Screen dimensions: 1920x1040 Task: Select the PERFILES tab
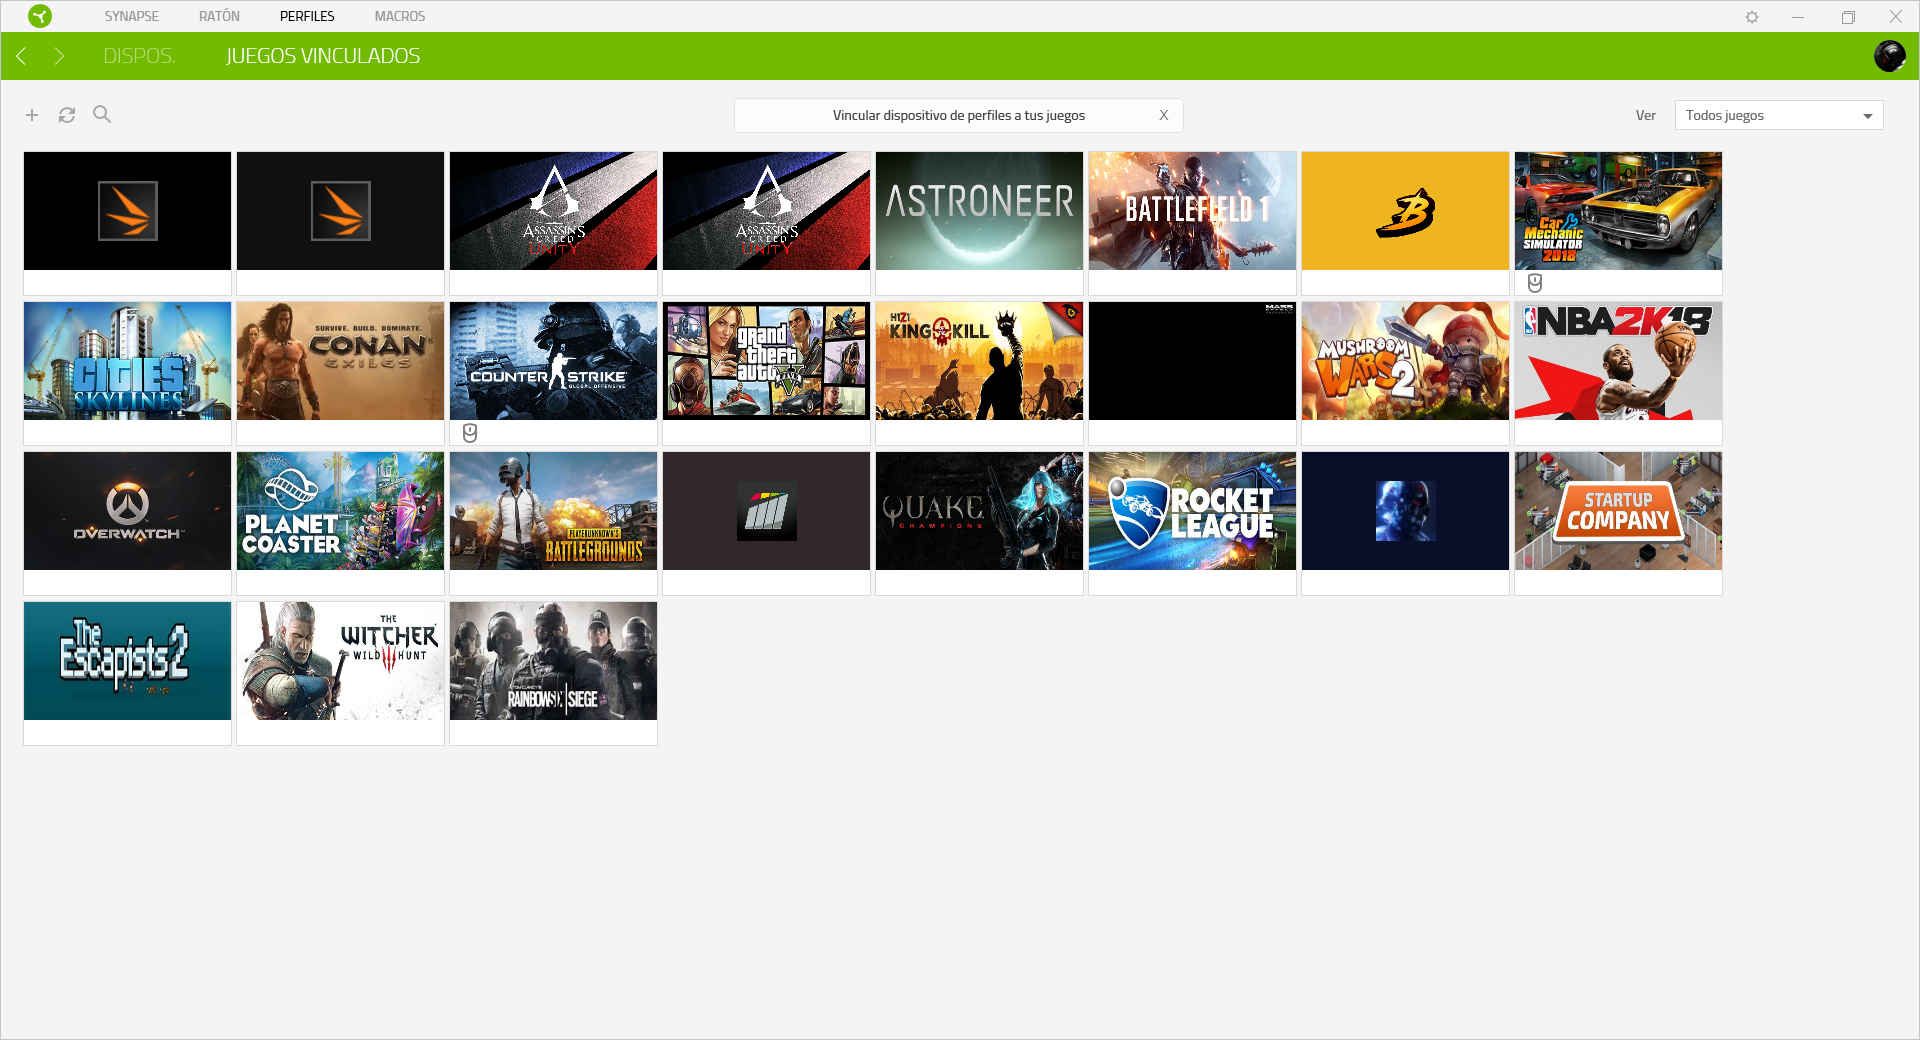pos(307,16)
